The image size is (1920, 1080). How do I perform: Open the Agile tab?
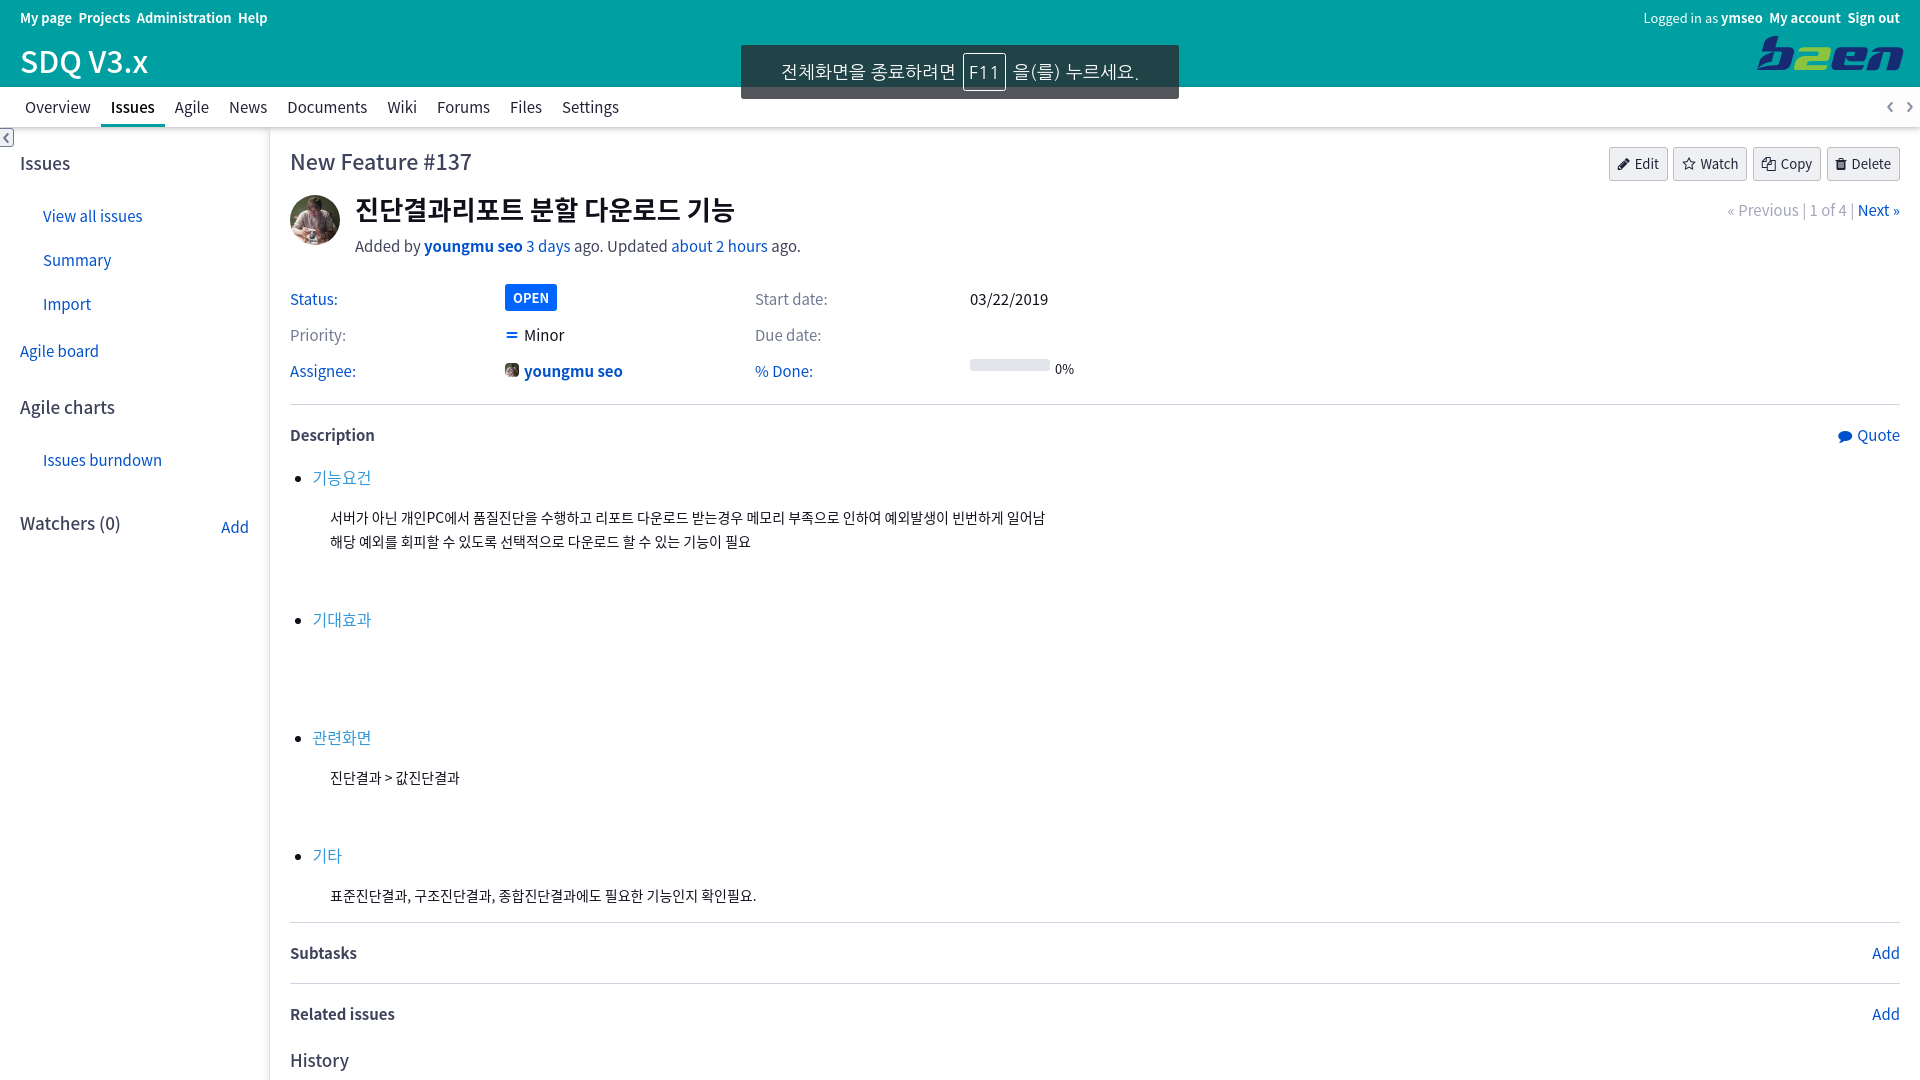(191, 107)
